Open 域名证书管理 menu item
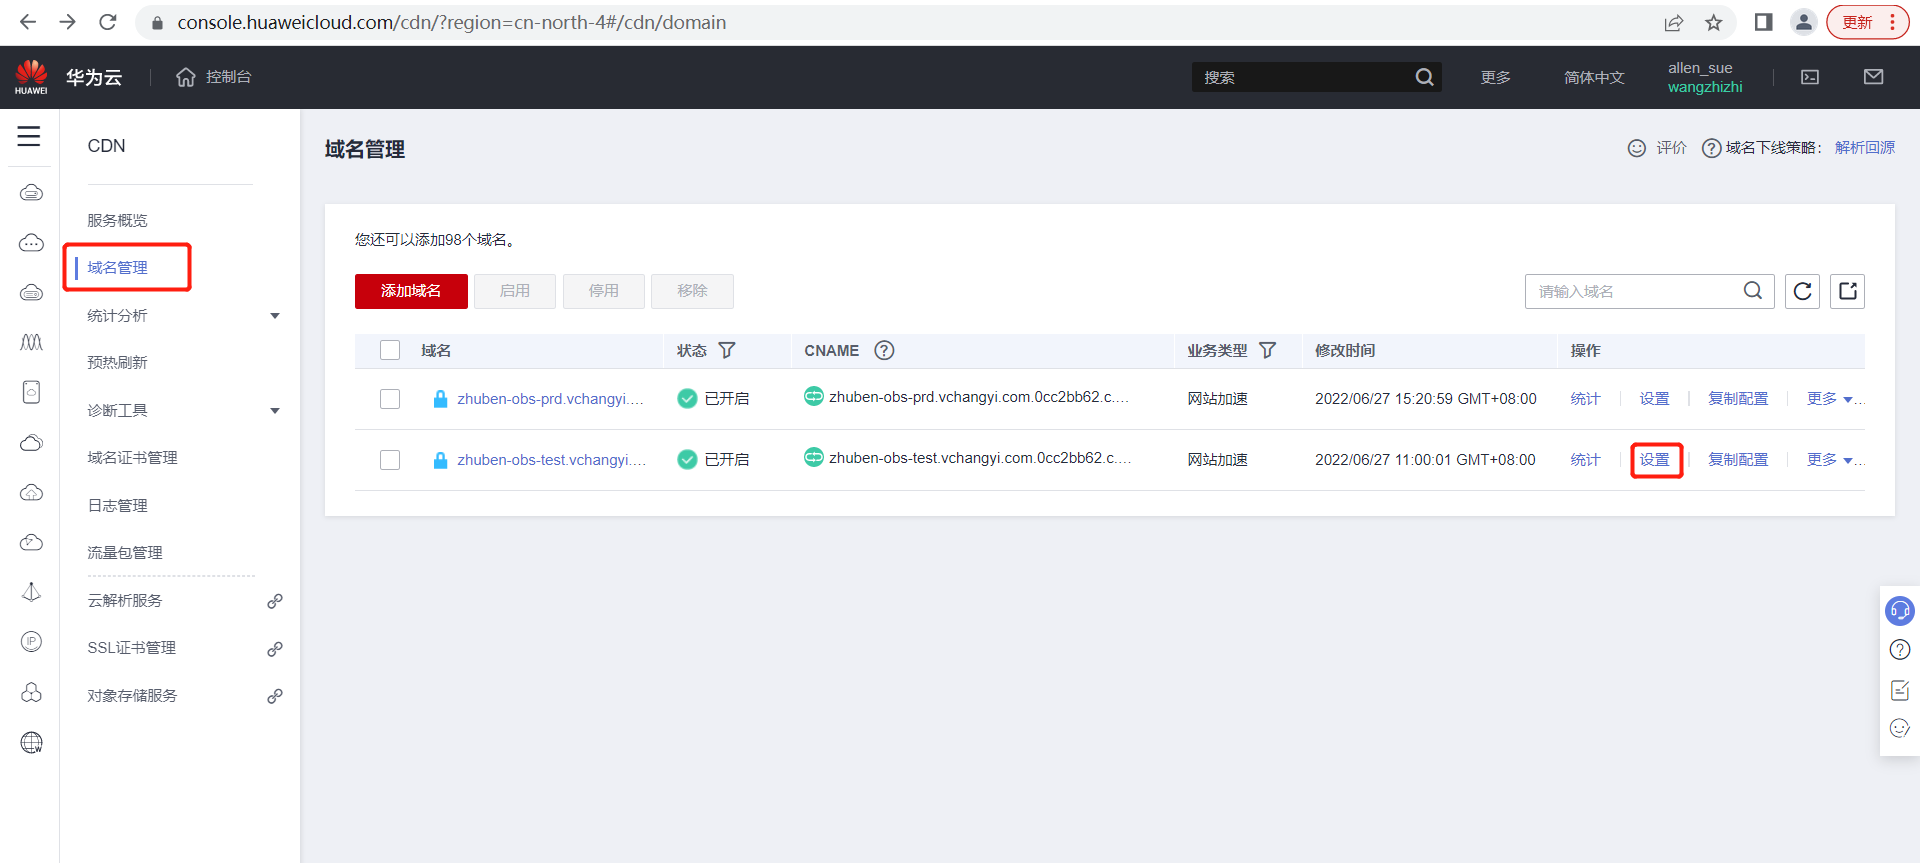 click(x=132, y=458)
